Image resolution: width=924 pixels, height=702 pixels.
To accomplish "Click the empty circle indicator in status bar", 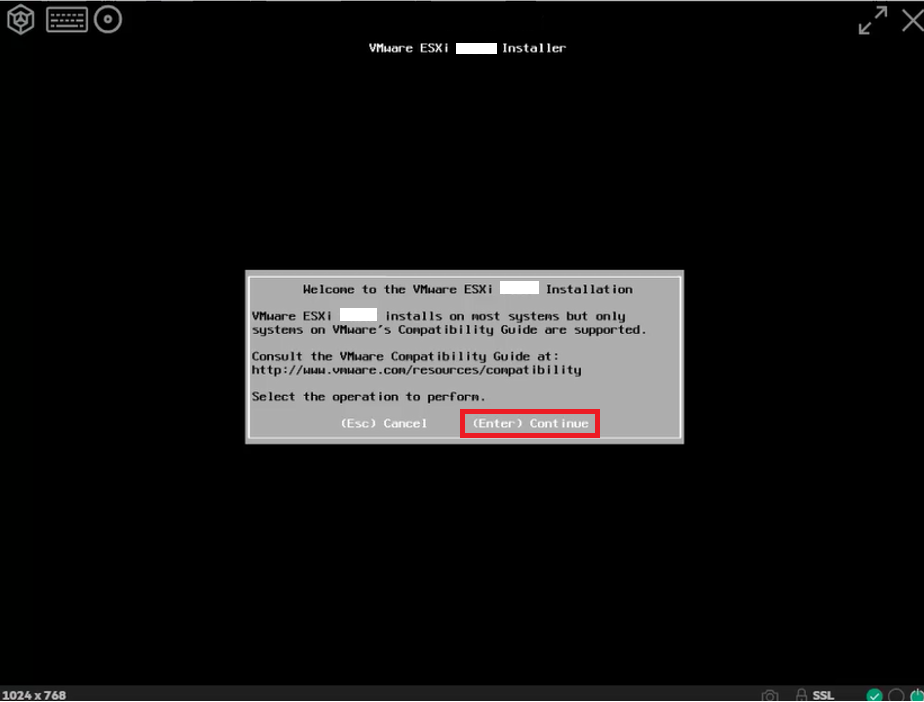I will coord(896,696).
